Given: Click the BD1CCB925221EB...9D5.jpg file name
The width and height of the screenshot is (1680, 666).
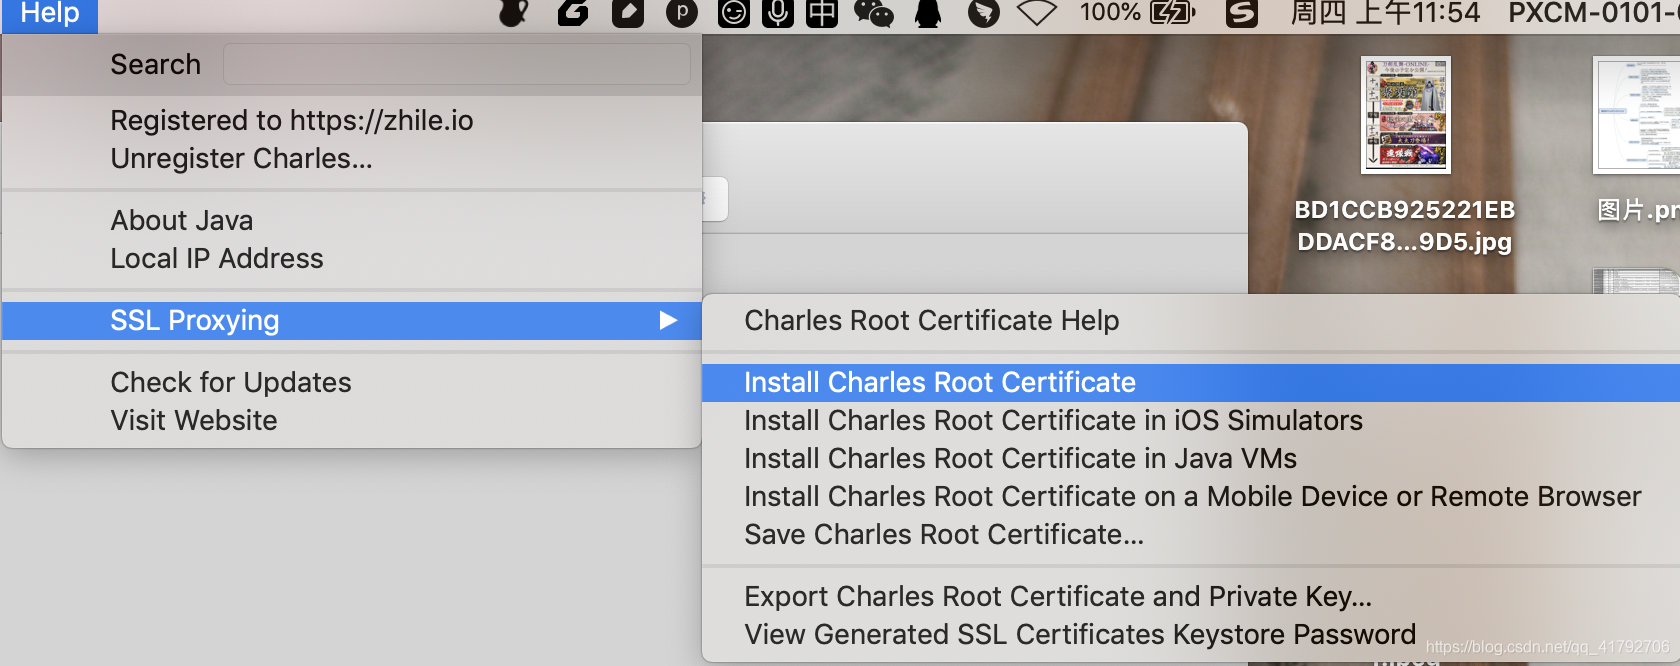Looking at the screenshot, I should (x=1405, y=225).
